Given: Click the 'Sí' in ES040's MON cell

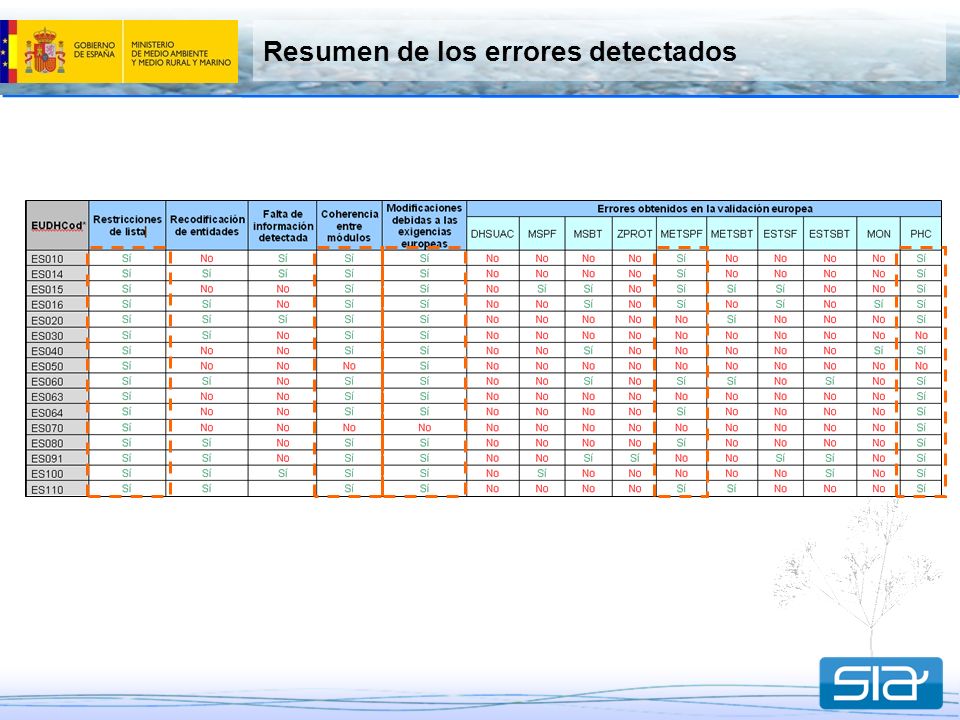Looking at the screenshot, I should pyautogui.click(x=879, y=350).
